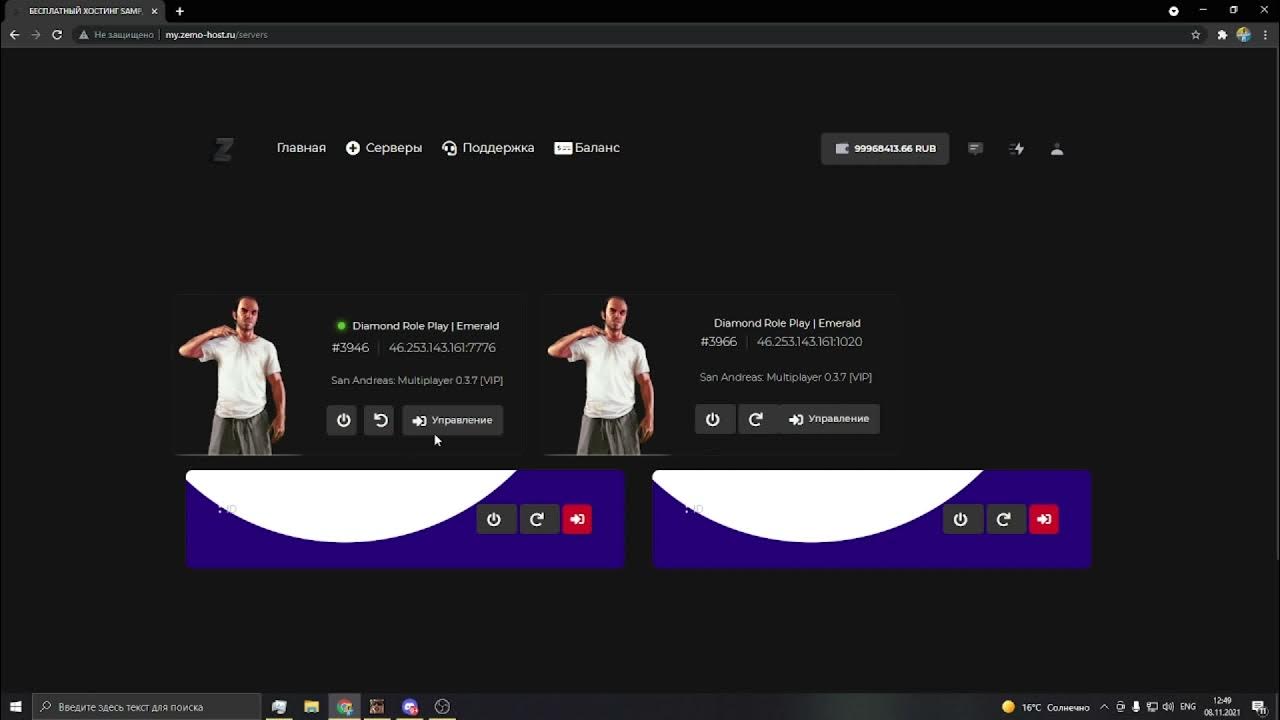Open the Поддержка section
The width and height of the screenshot is (1280, 720).
(488, 148)
